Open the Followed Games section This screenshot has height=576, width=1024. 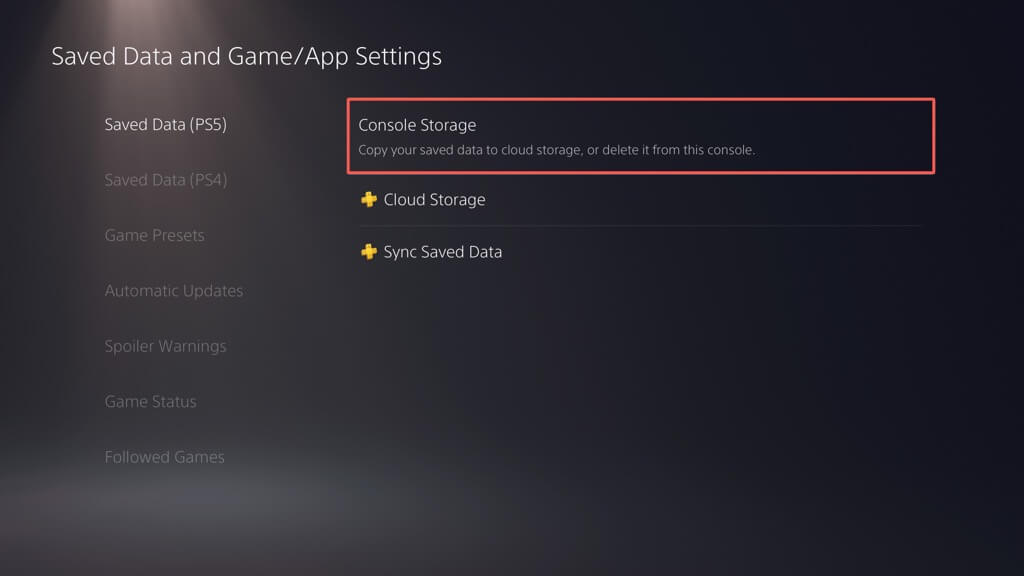click(164, 457)
